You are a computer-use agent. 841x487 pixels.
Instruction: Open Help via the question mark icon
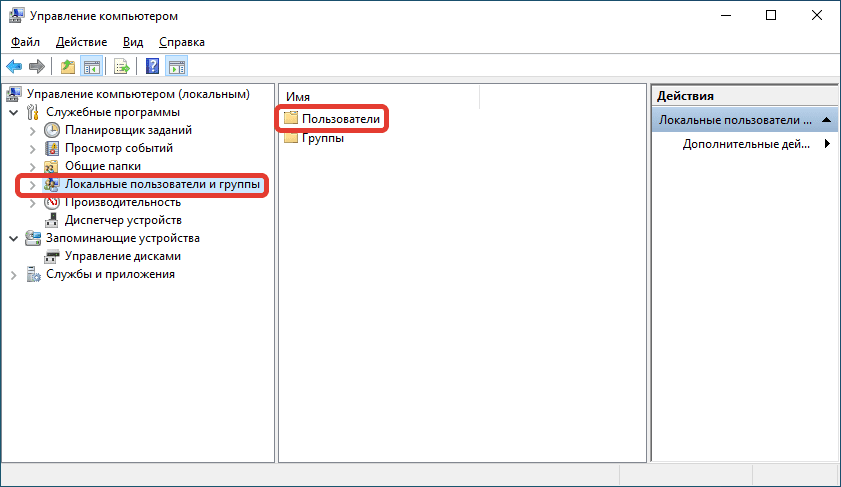pos(152,67)
